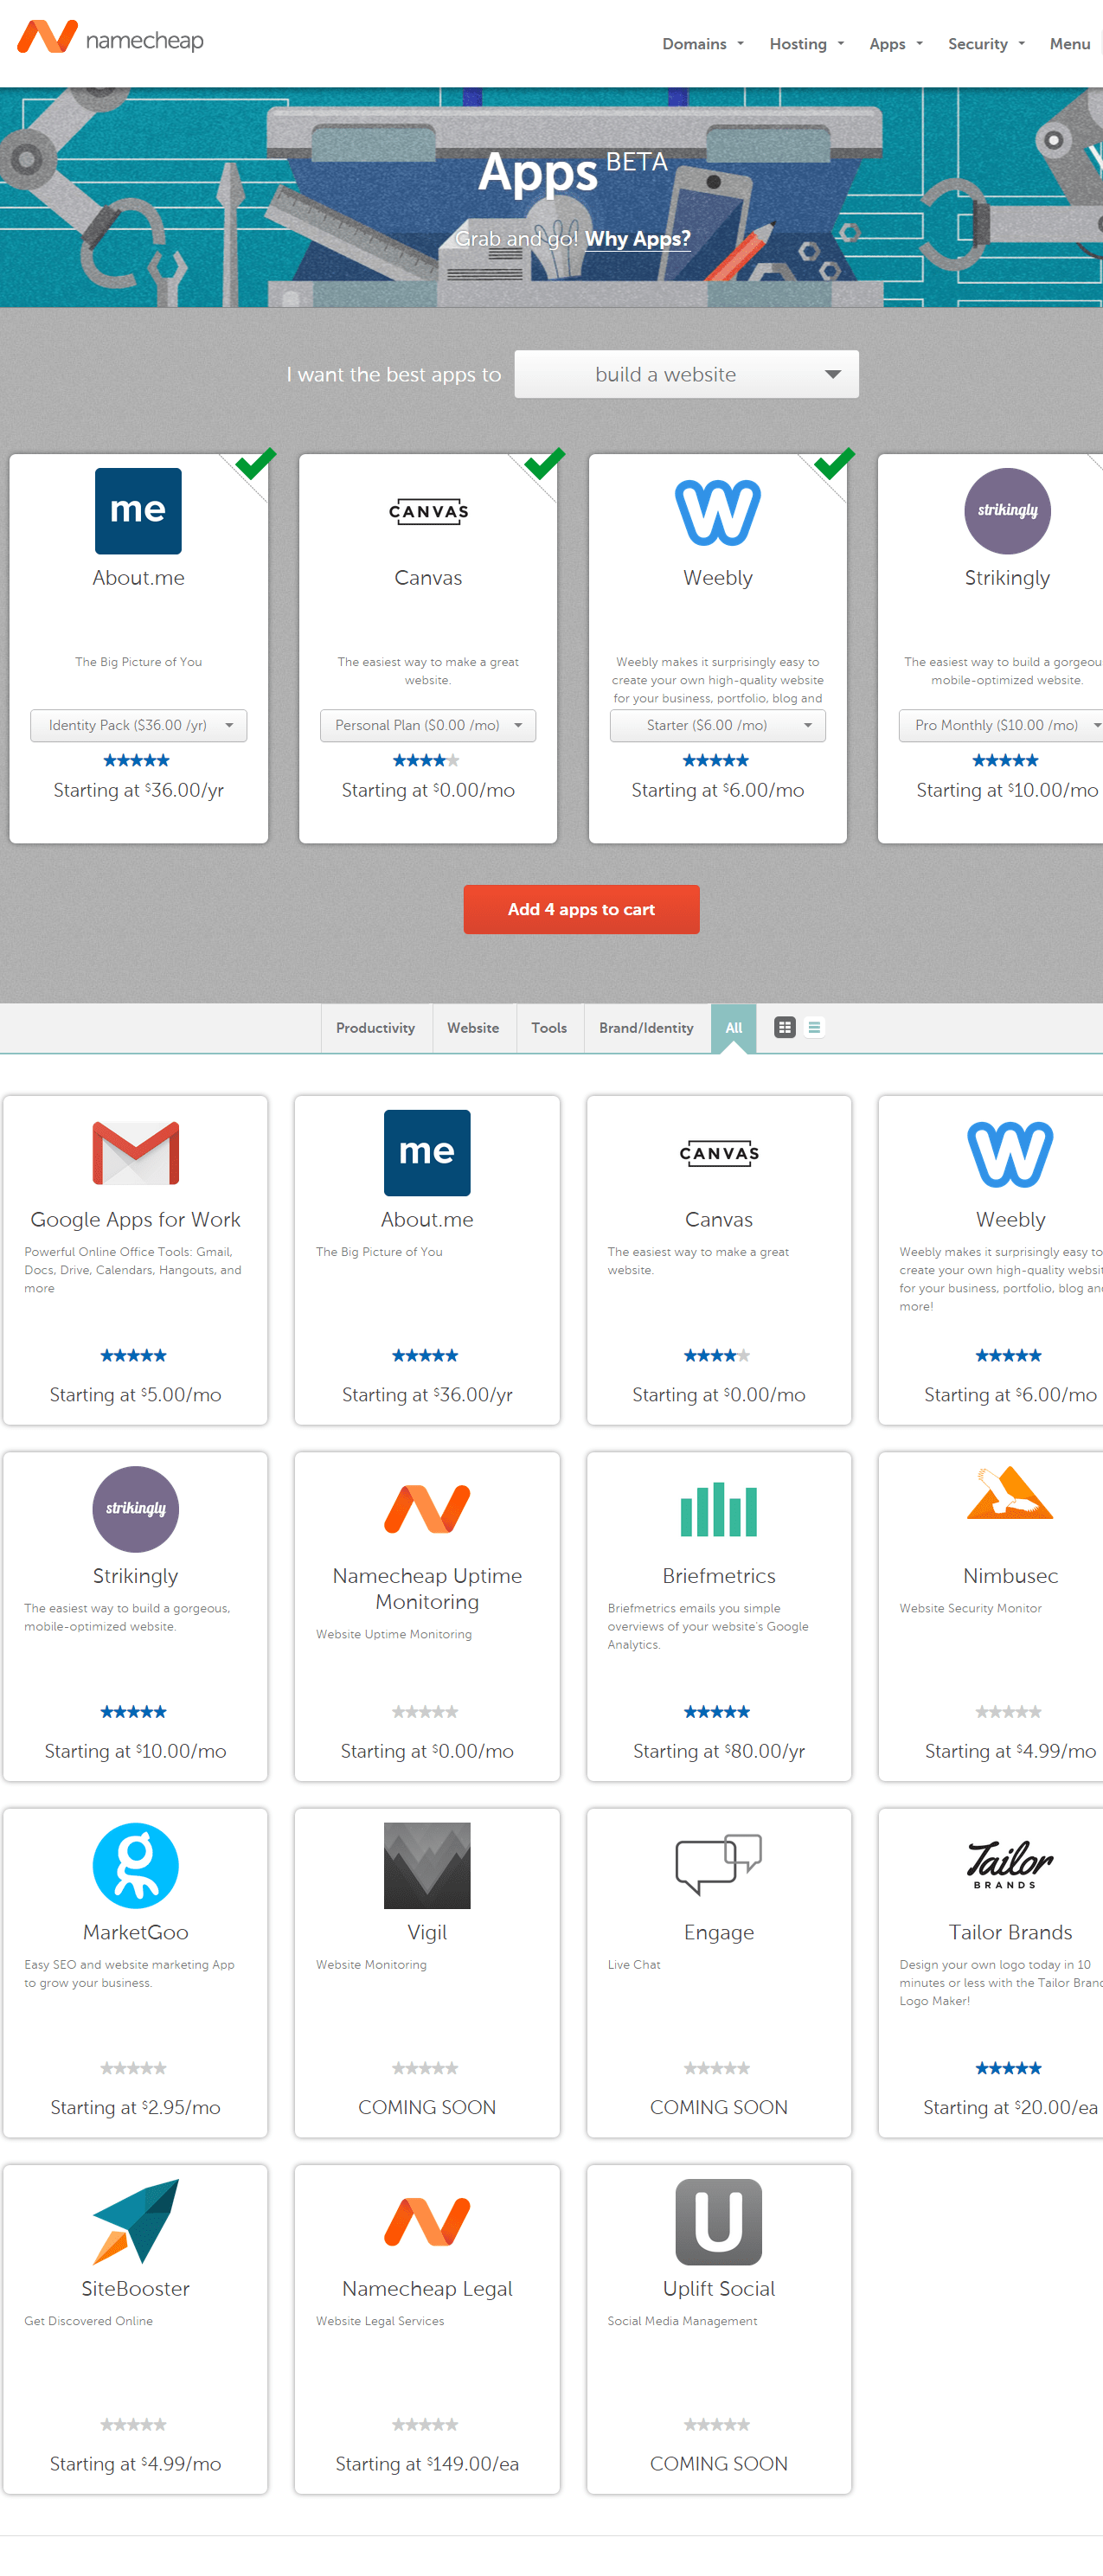Click Weebly logo in recommended row
Image resolution: width=1103 pixels, height=2576 pixels.
[718, 511]
